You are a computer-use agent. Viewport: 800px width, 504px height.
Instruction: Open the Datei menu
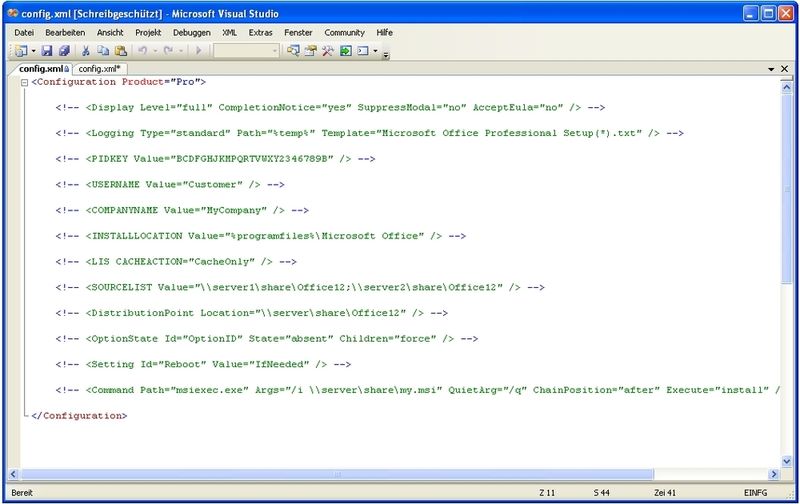click(24, 32)
